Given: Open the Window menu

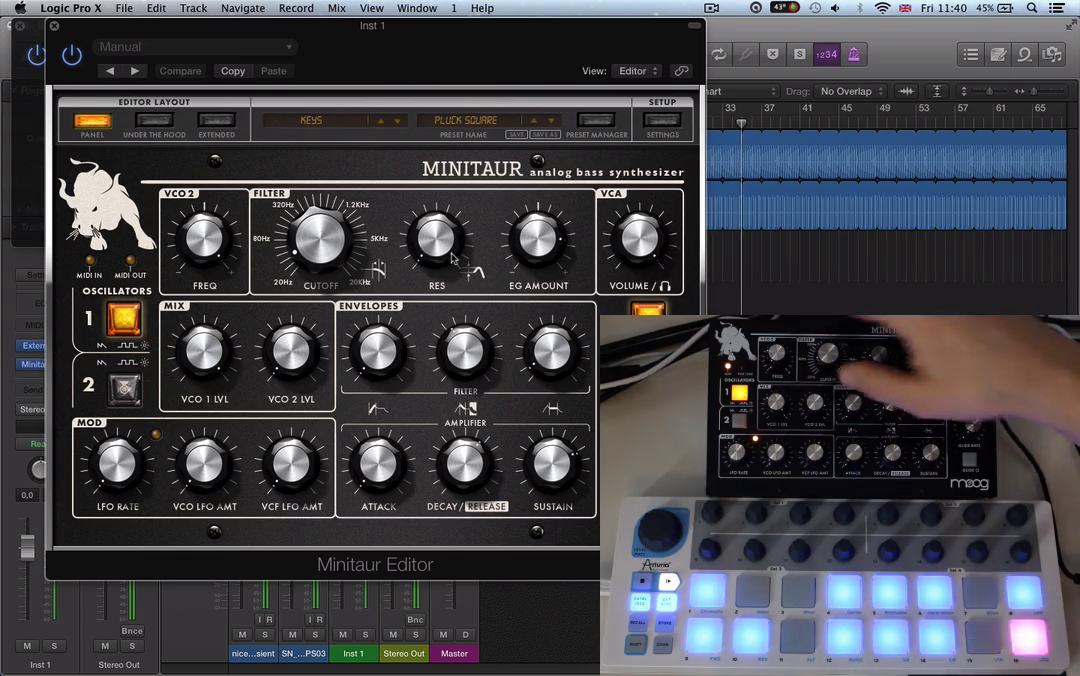Looking at the screenshot, I should [x=417, y=8].
